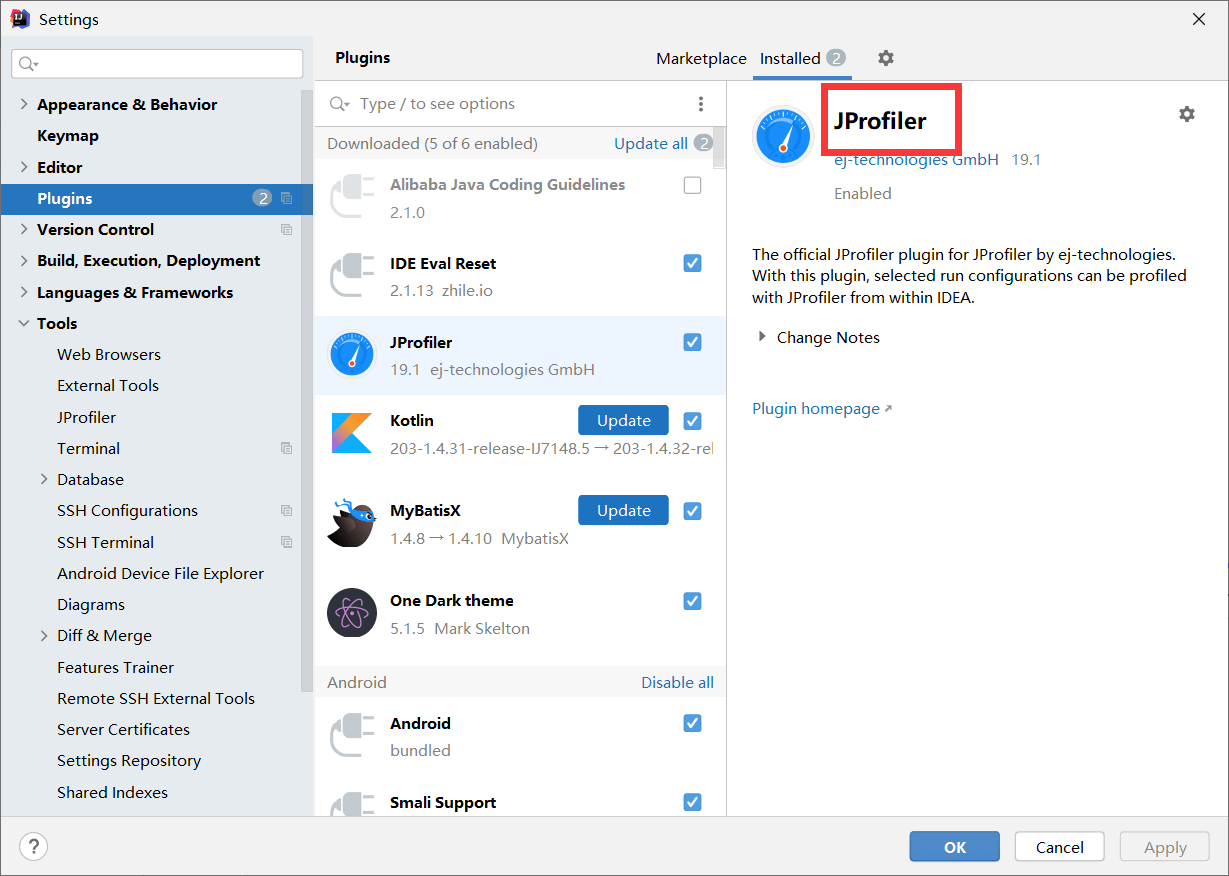Click the plugin list vertical scrollbar
This screenshot has width=1229, height=876.
(x=719, y=148)
